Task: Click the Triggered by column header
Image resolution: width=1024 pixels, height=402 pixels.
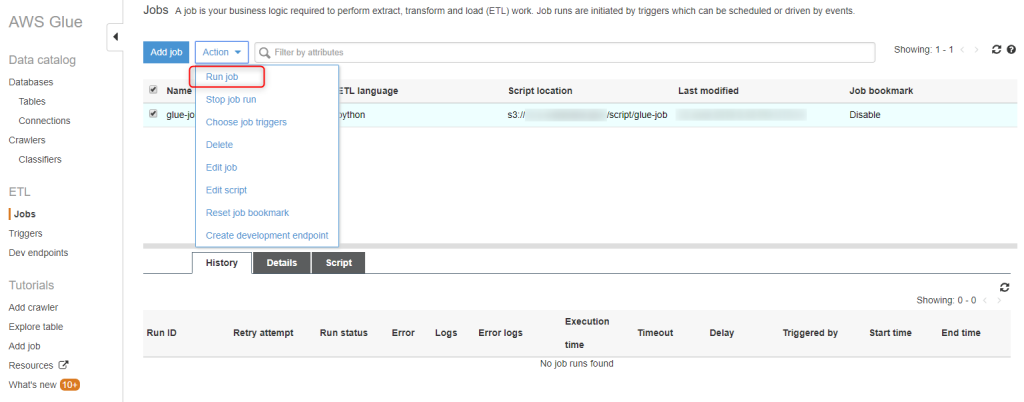Action: pyautogui.click(x=810, y=333)
